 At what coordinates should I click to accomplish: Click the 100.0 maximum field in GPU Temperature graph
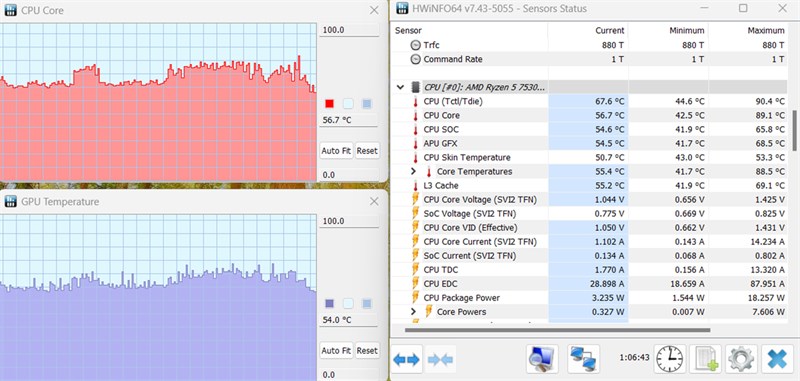349,221
